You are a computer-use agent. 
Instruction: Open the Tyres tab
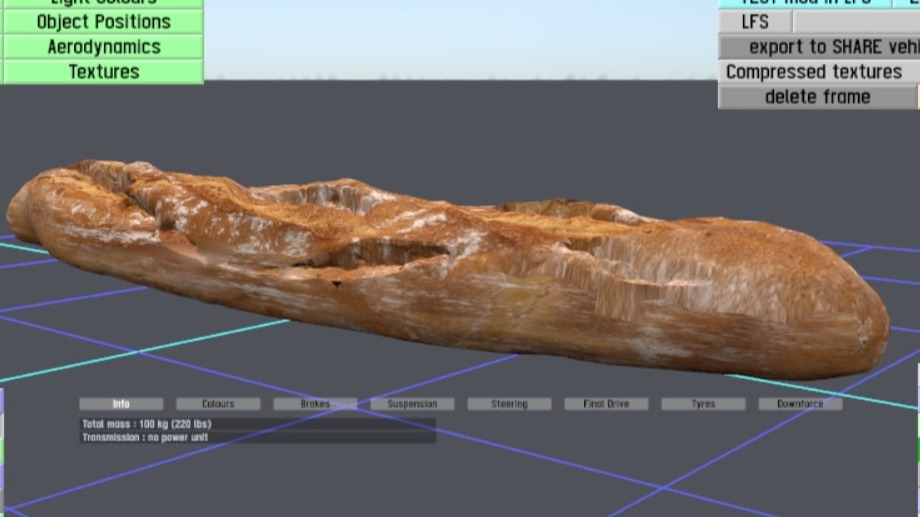point(703,404)
